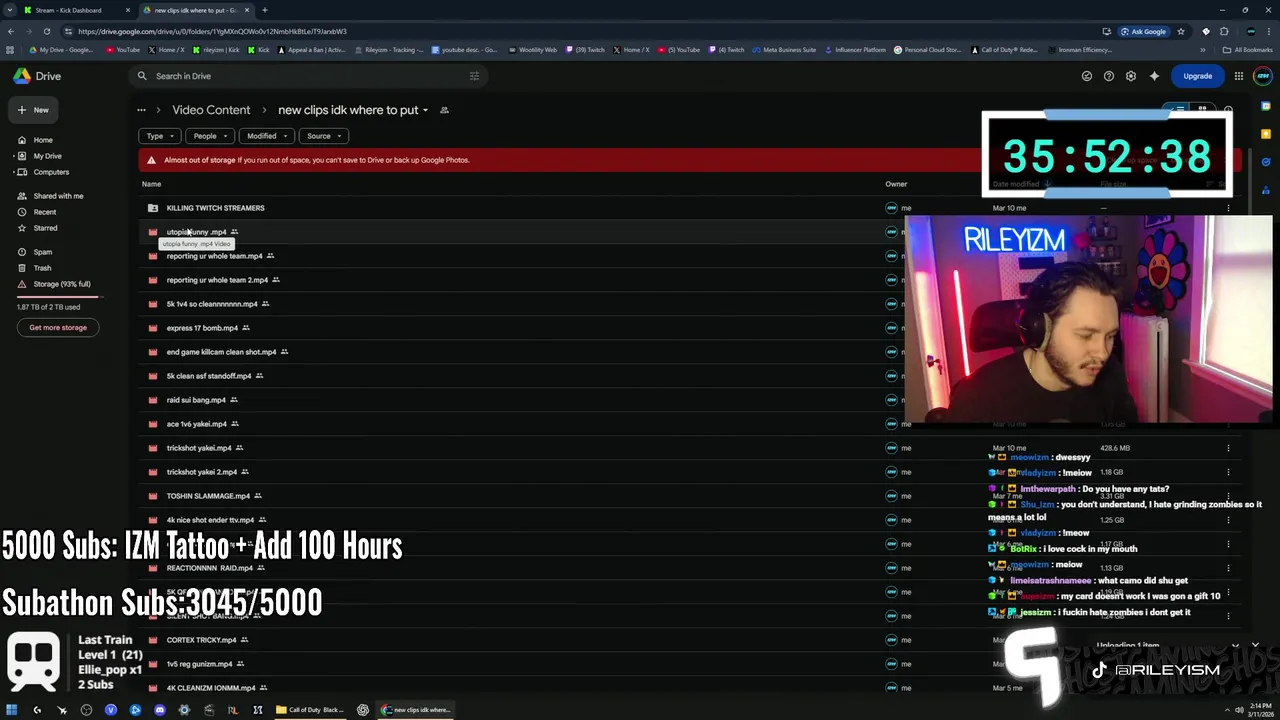Focus the Search in Drive field
The image size is (1280, 720).
pos(310,76)
